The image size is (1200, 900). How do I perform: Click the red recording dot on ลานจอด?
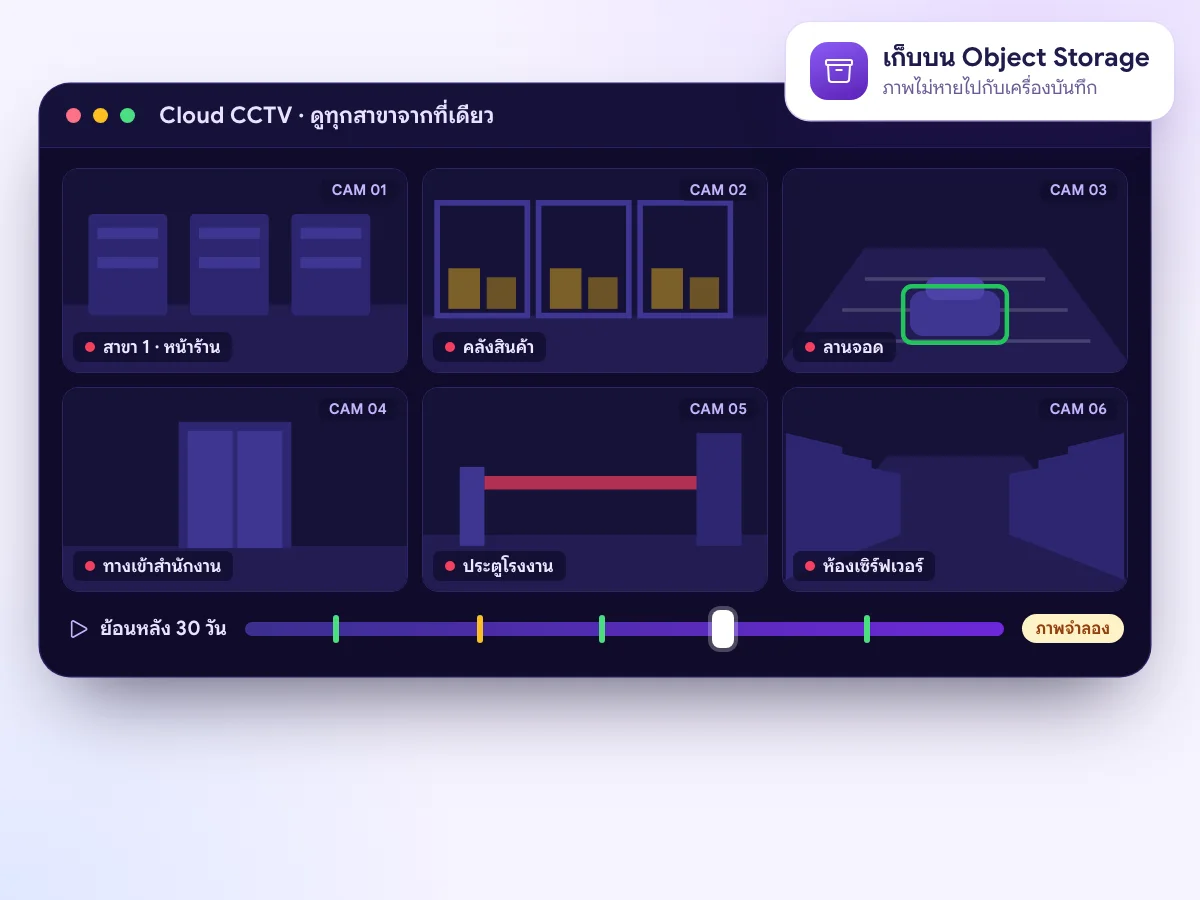click(x=809, y=347)
